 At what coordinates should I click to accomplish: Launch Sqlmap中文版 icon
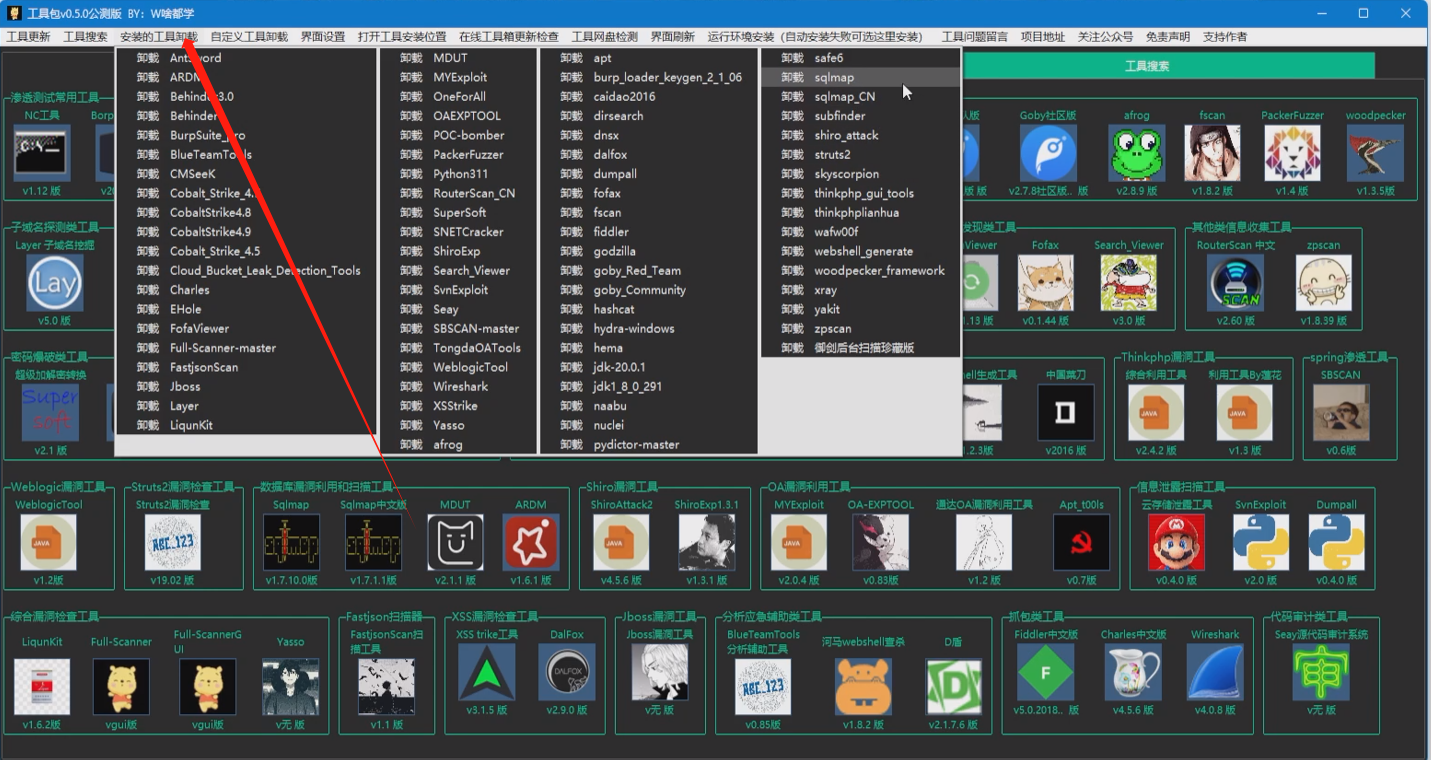click(x=373, y=543)
